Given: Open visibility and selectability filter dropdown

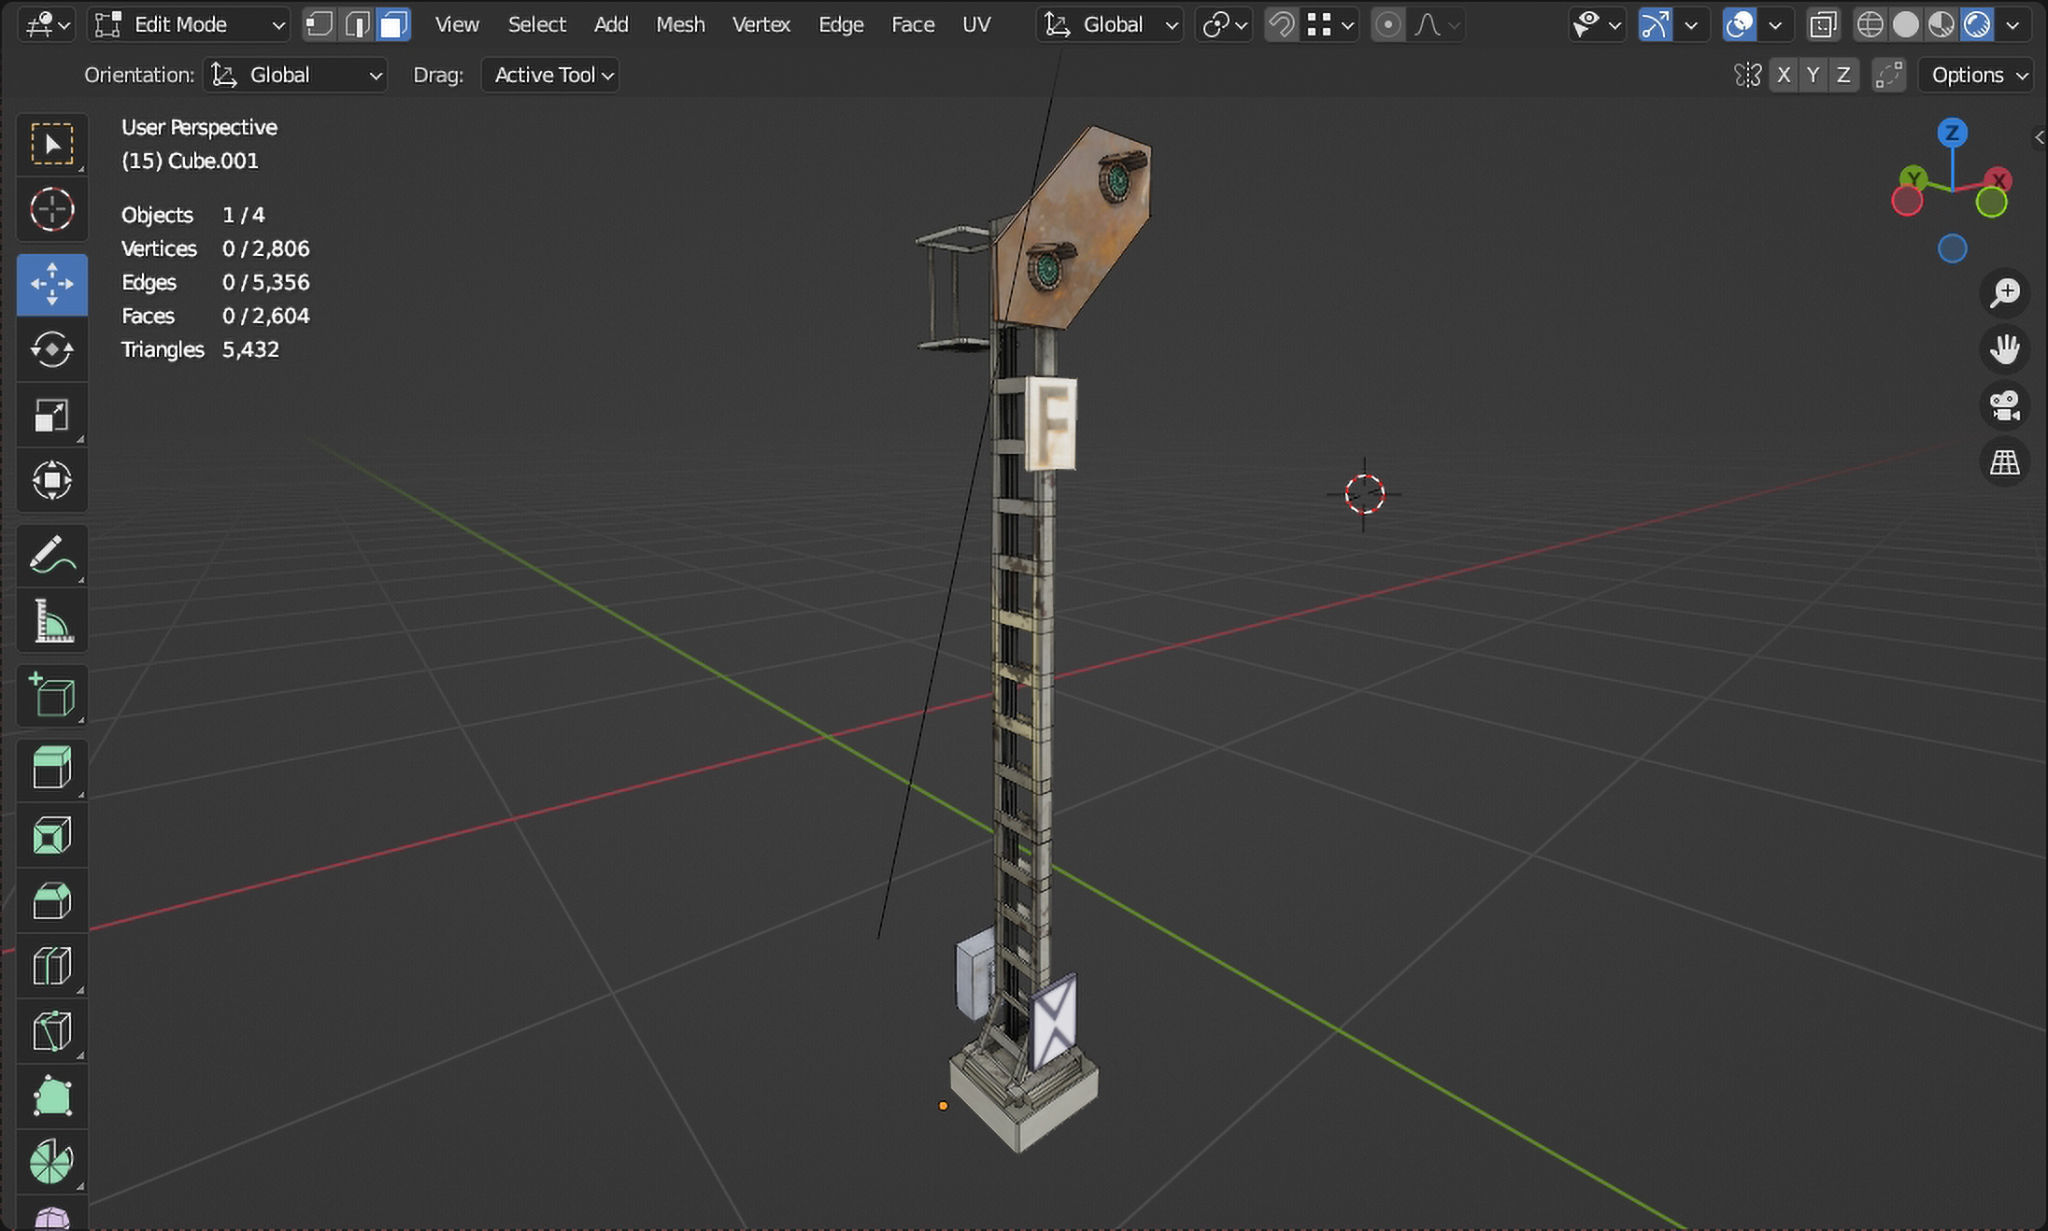Looking at the screenshot, I should click(1596, 24).
